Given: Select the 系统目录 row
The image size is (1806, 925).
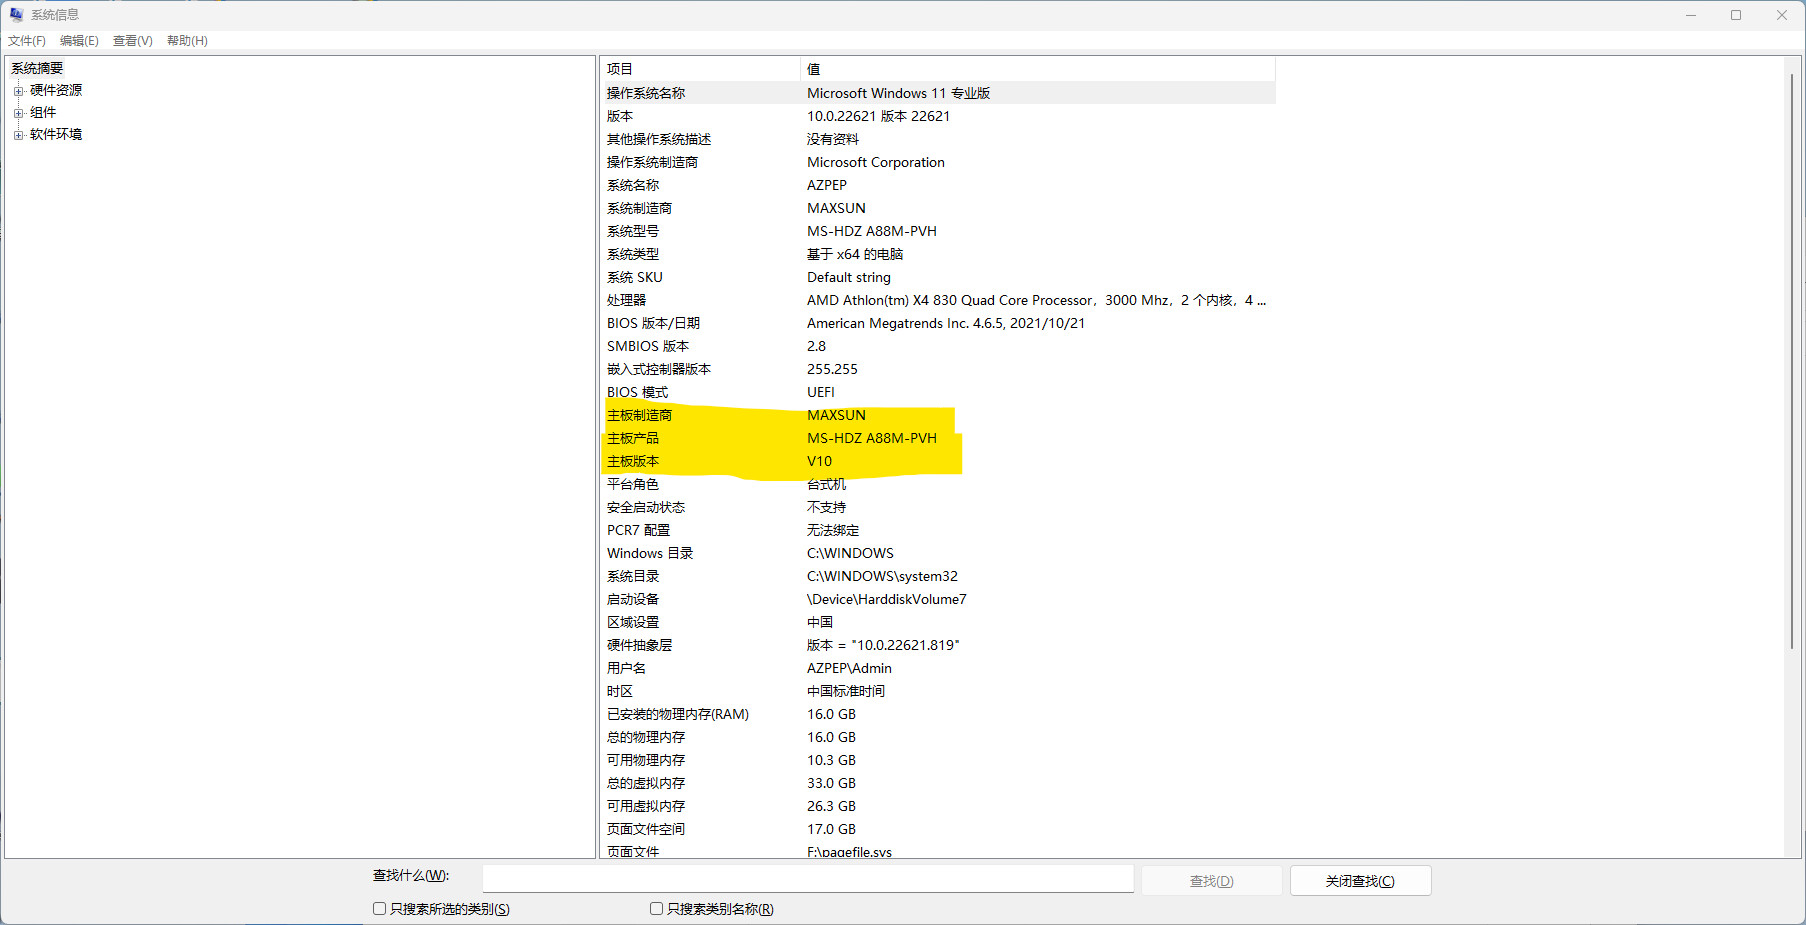Looking at the screenshot, I should coord(938,576).
